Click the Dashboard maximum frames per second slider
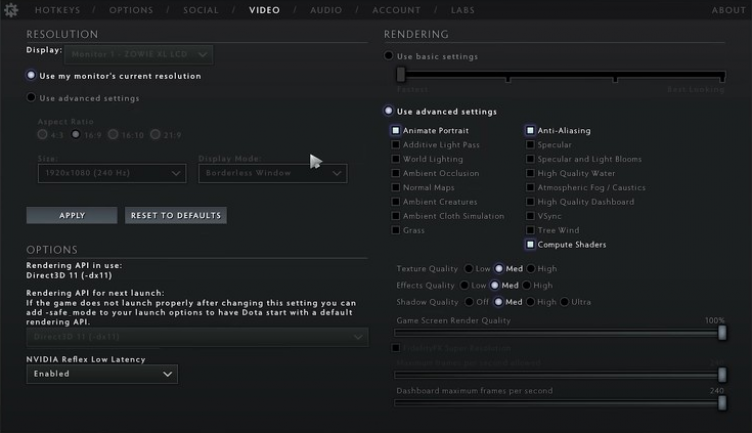Screen dimensions: 752x433 click(559, 403)
